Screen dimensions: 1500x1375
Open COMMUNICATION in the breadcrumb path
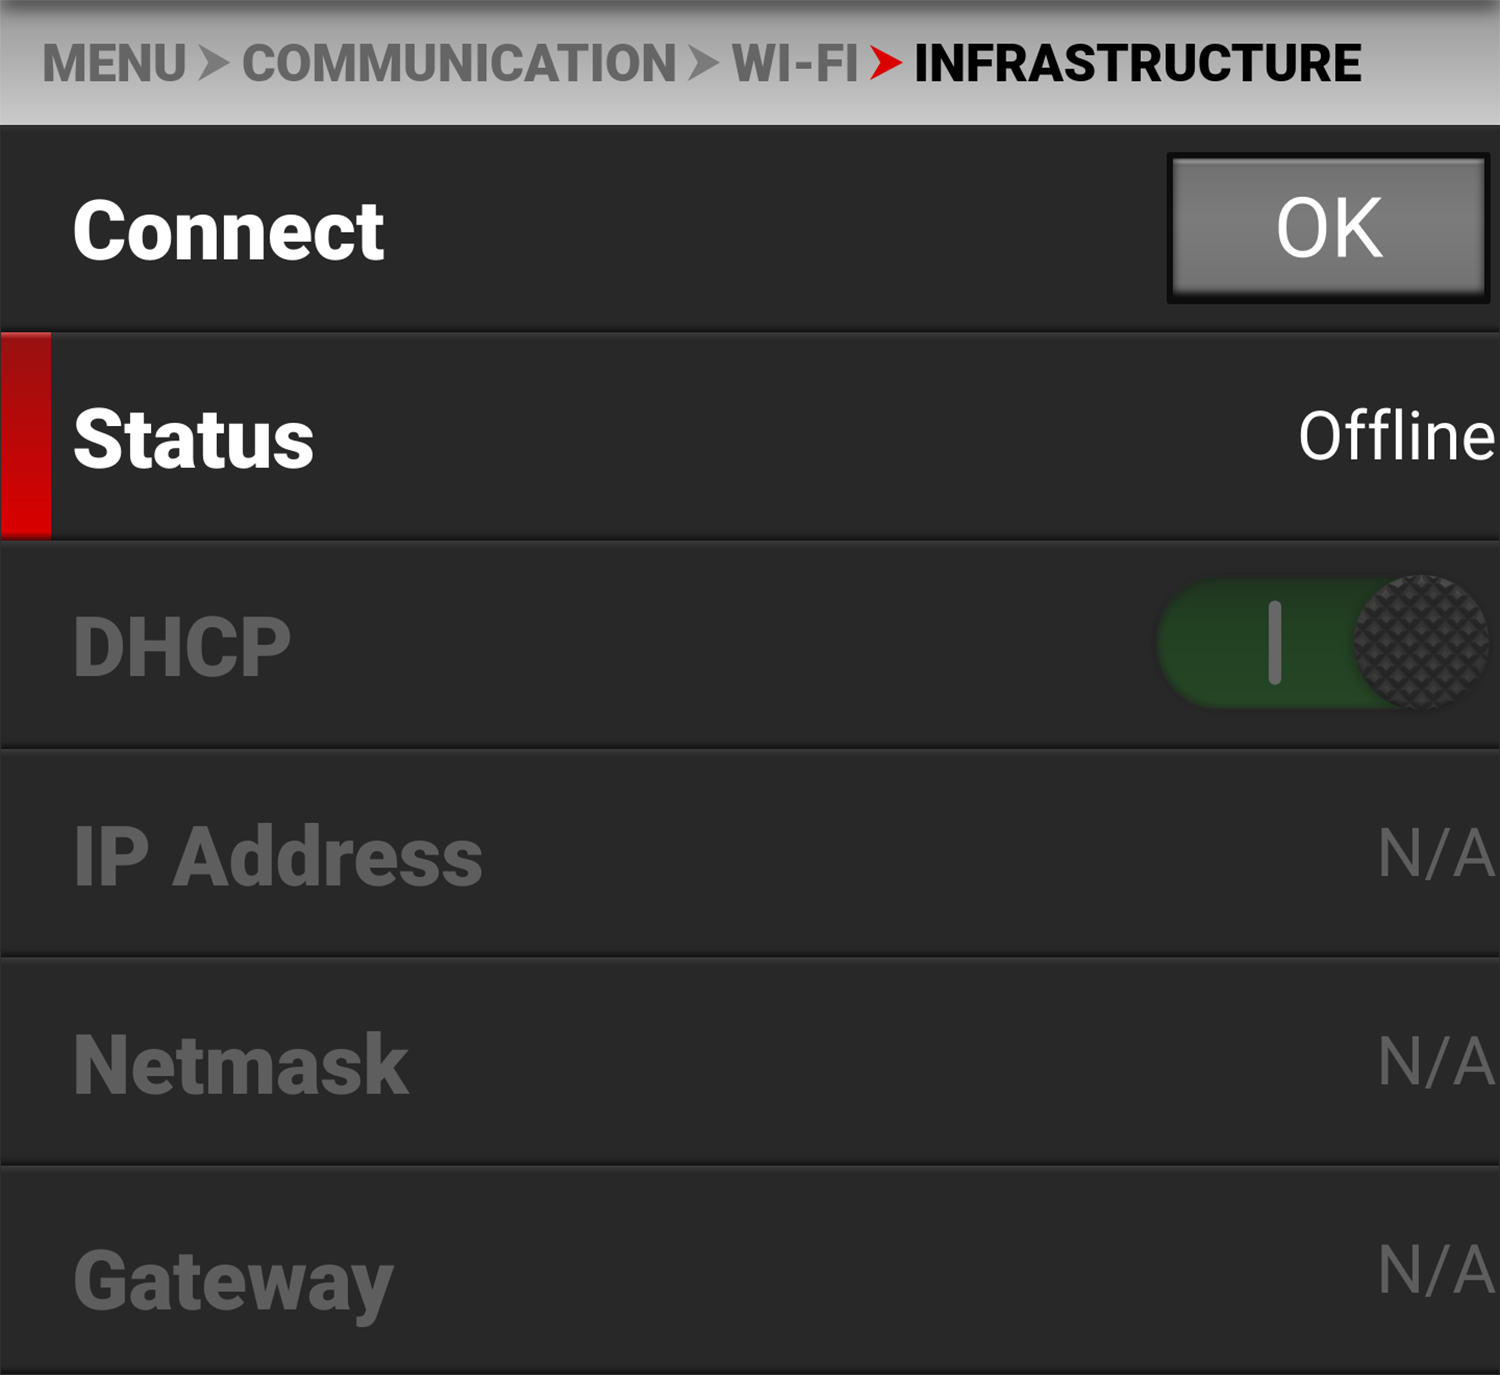(459, 63)
